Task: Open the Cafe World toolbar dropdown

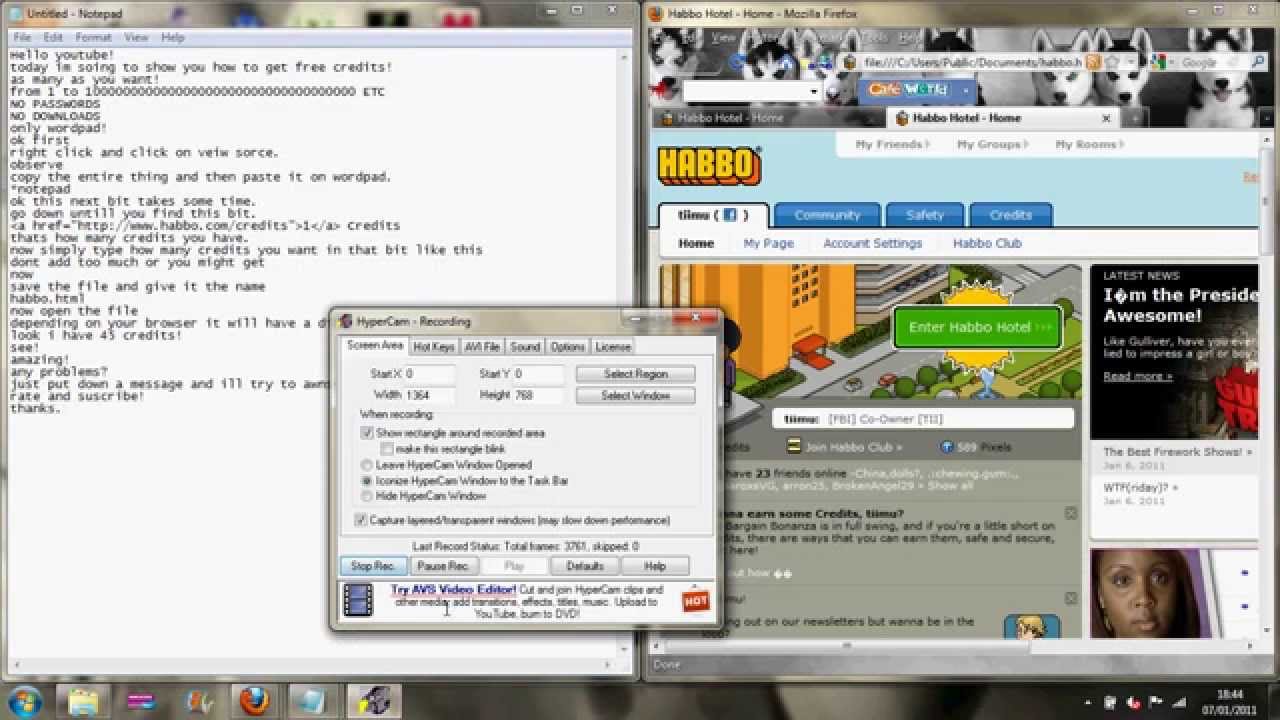Action: pyautogui.click(x=965, y=90)
